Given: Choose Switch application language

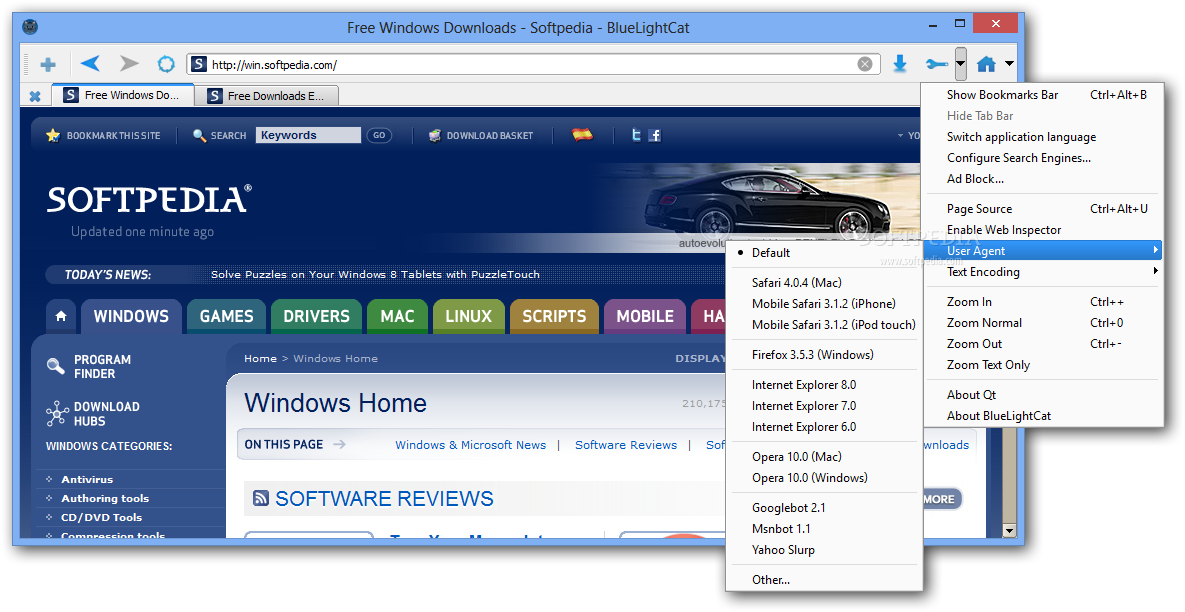Looking at the screenshot, I should click(x=1045, y=137).
